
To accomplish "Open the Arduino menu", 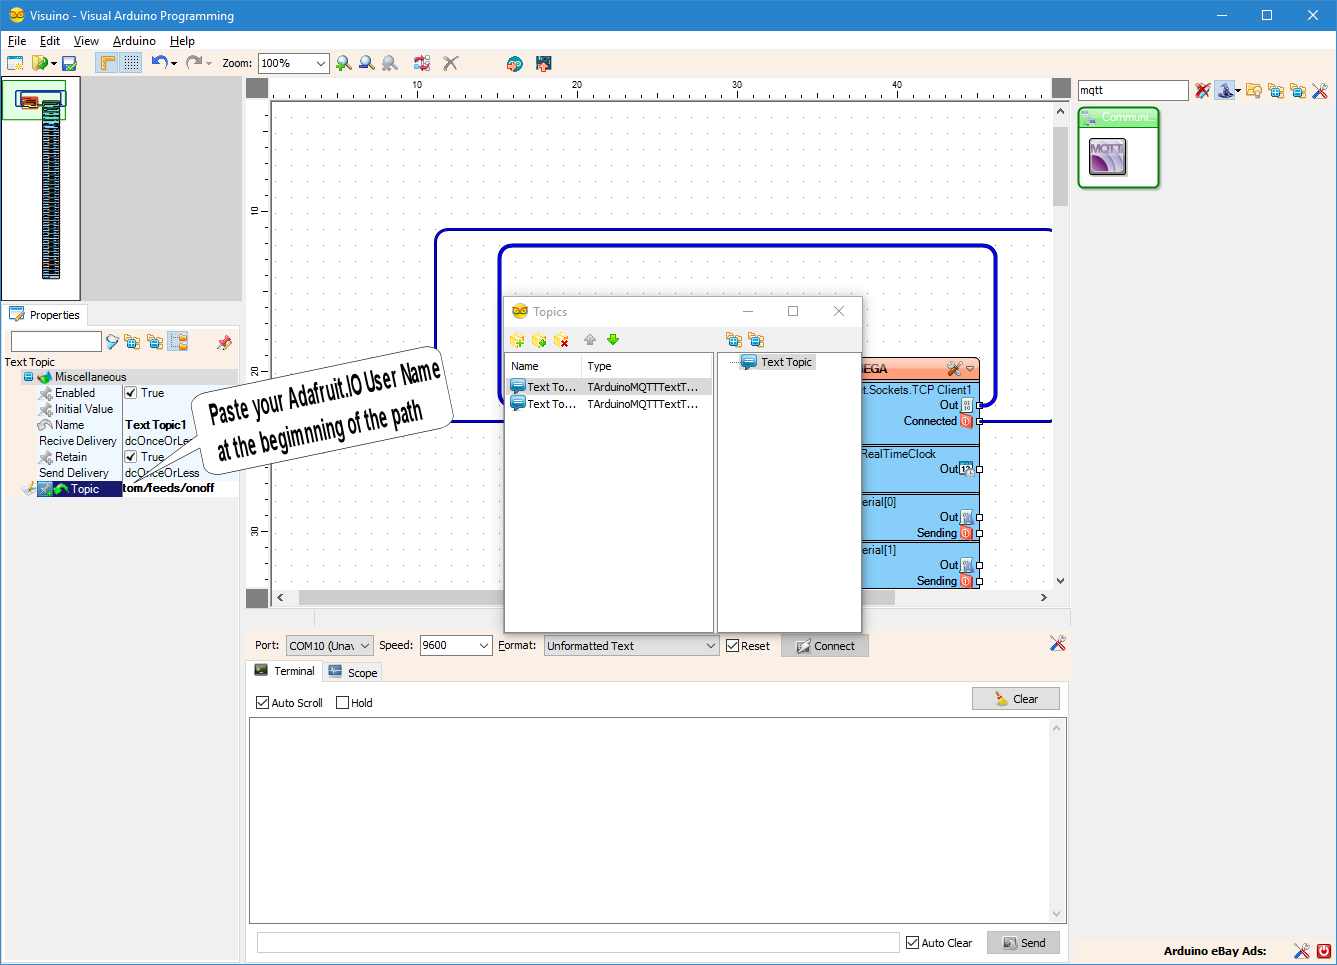I will click(x=134, y=41).
